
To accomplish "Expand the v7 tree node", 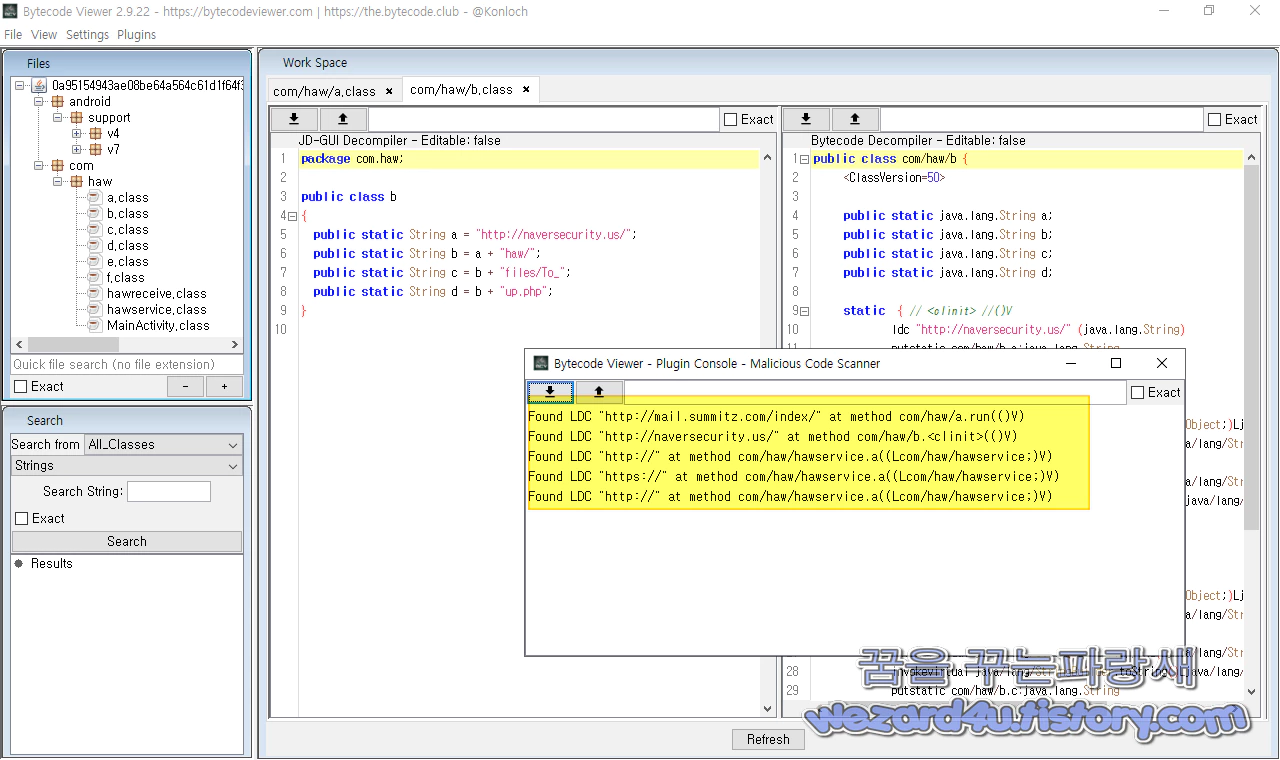I will pyautogui.click(x=77, y=150).
